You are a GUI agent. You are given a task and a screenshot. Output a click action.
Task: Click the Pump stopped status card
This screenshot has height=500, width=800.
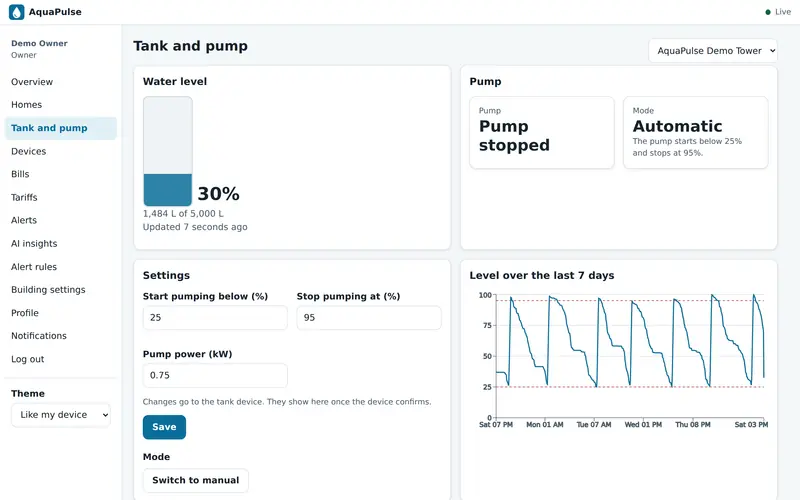click(542, 133)
